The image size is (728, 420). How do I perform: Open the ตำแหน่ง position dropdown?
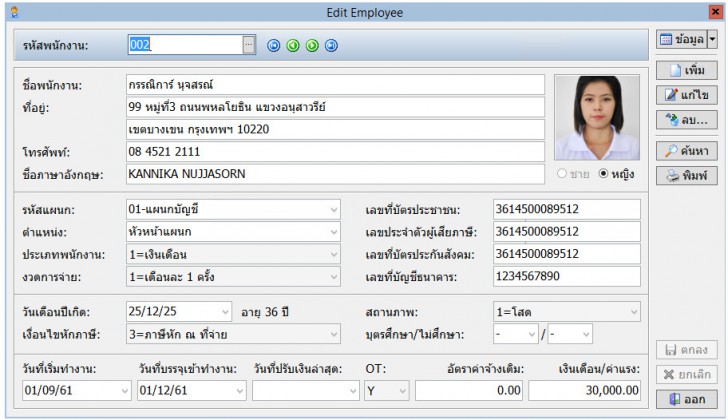coord(333,232)
